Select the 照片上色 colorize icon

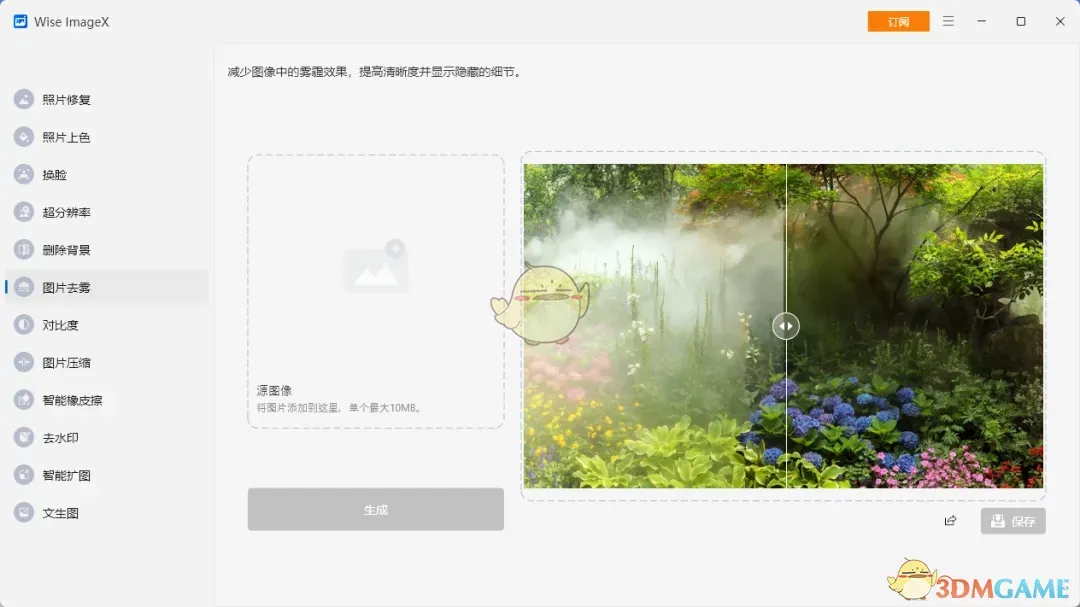[x=24, y=137]
